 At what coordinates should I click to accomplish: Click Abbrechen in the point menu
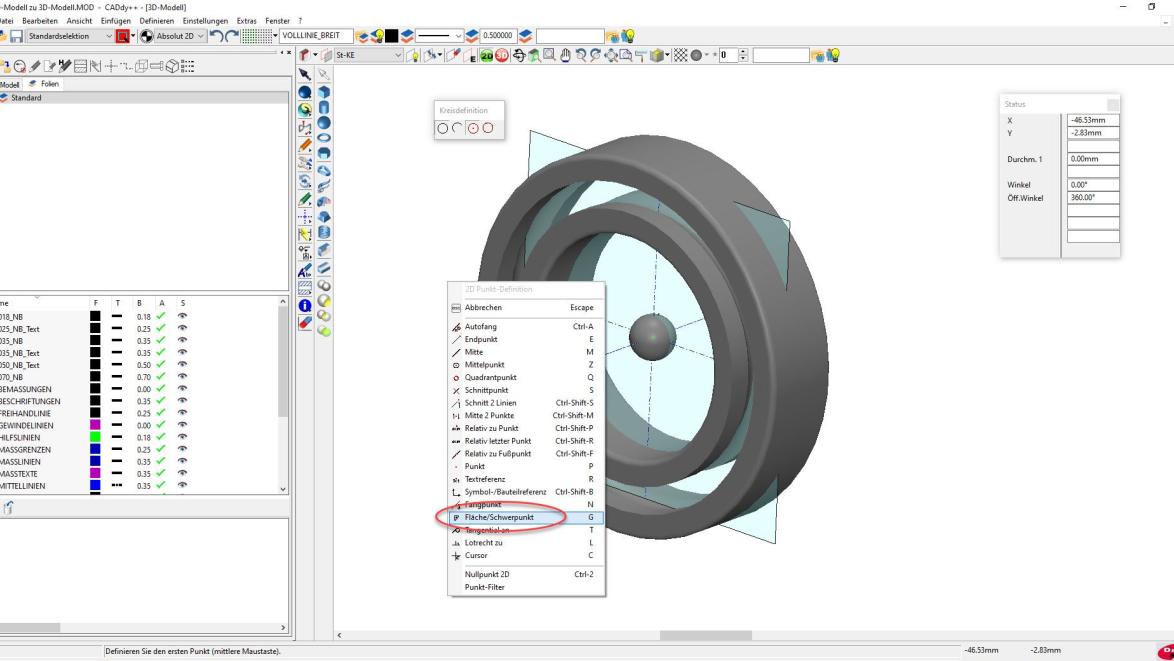click(x=483, y=308)
